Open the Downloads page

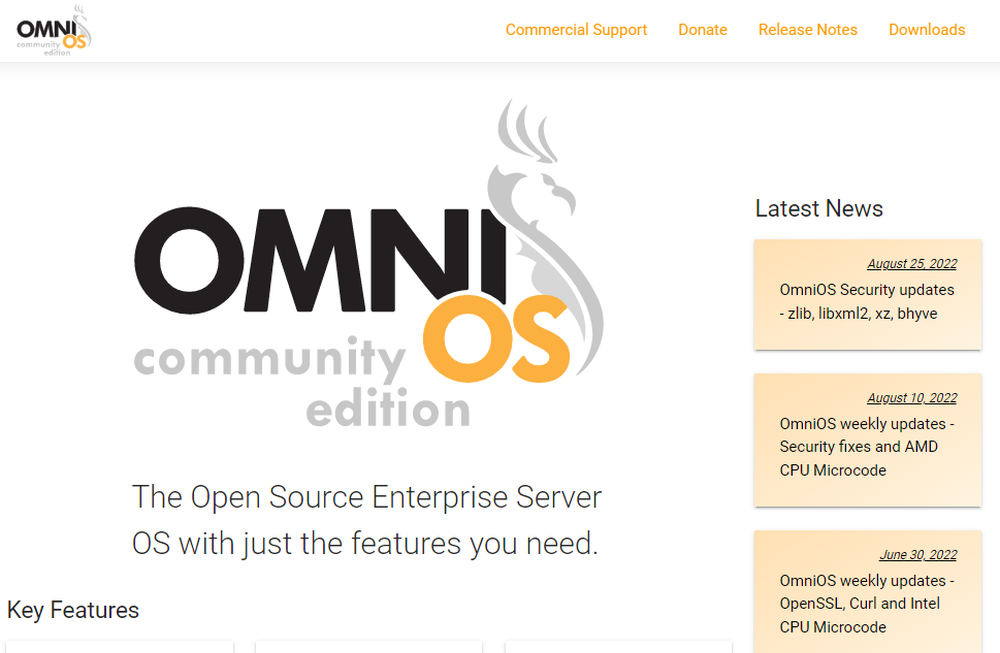click(x=927, y=30)
